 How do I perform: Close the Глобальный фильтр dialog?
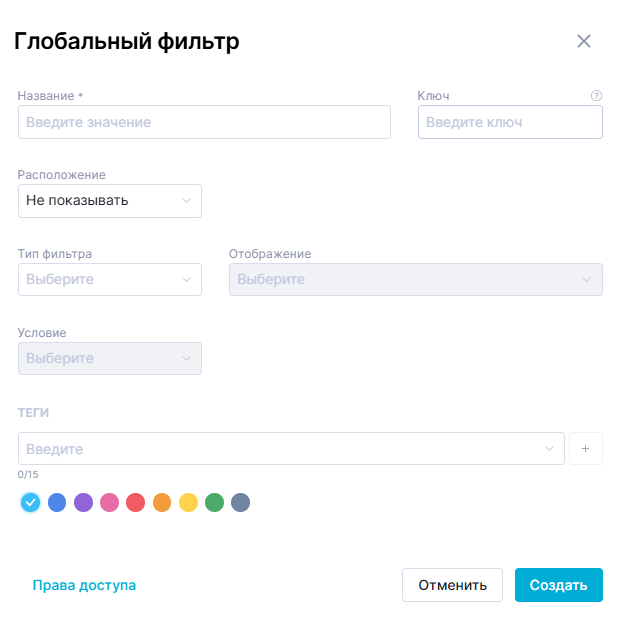click(x=584, y=41)
